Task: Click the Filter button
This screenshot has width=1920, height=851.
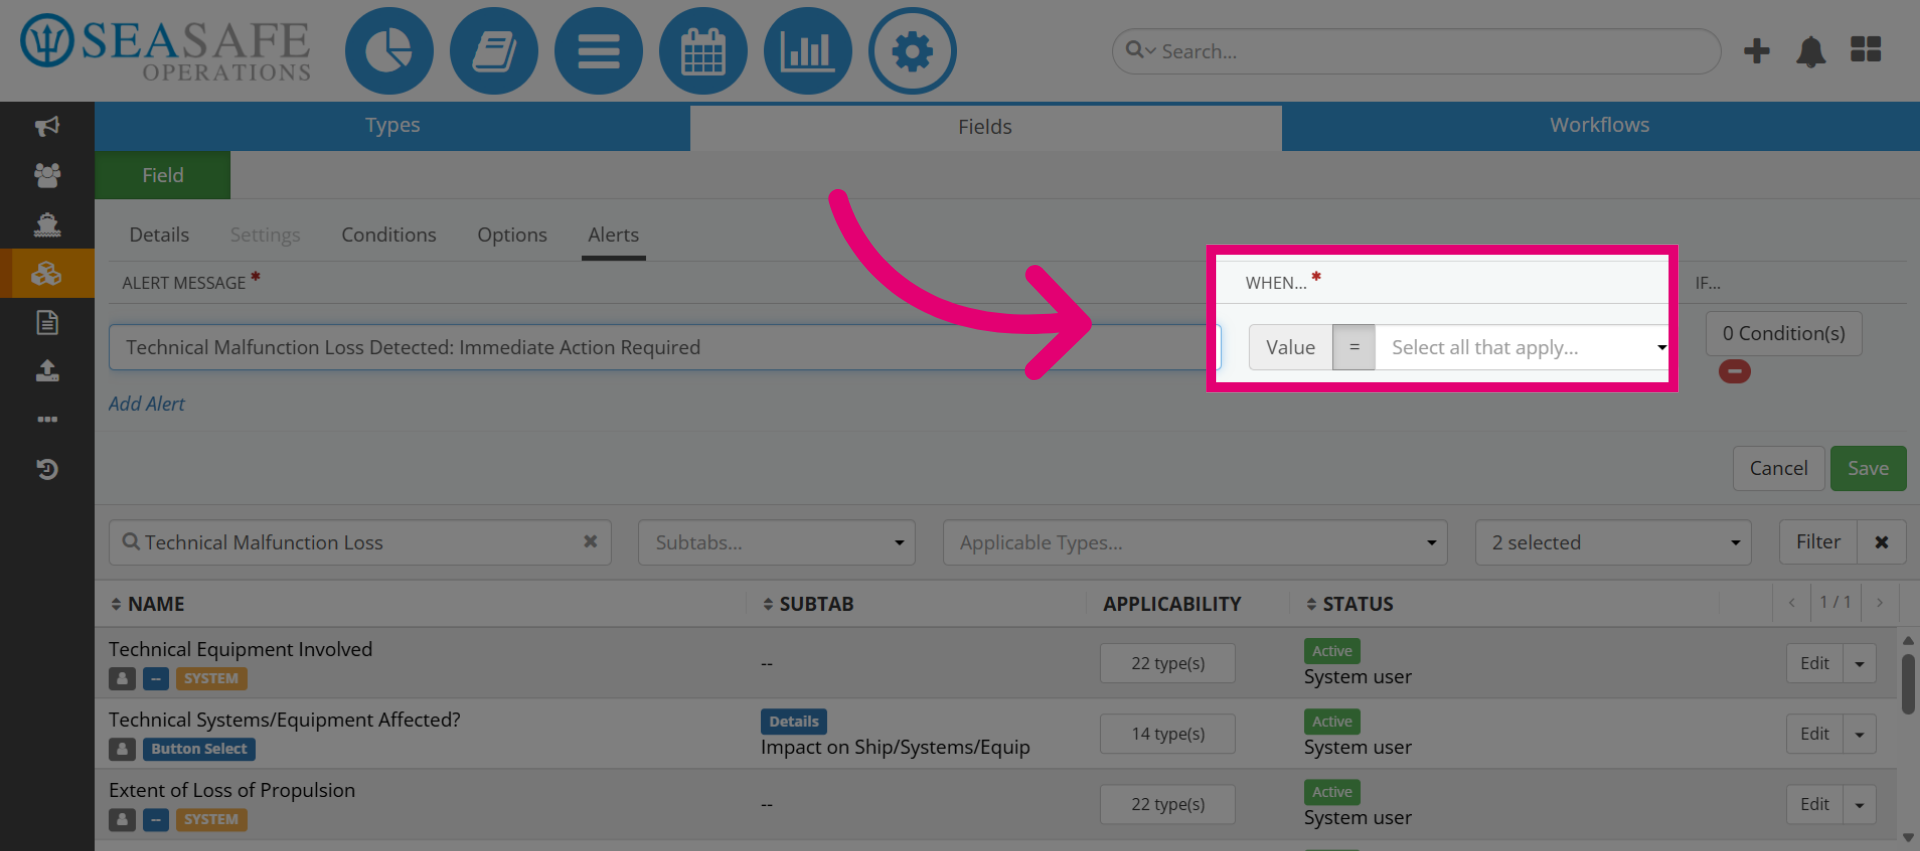Action: 1818,542
